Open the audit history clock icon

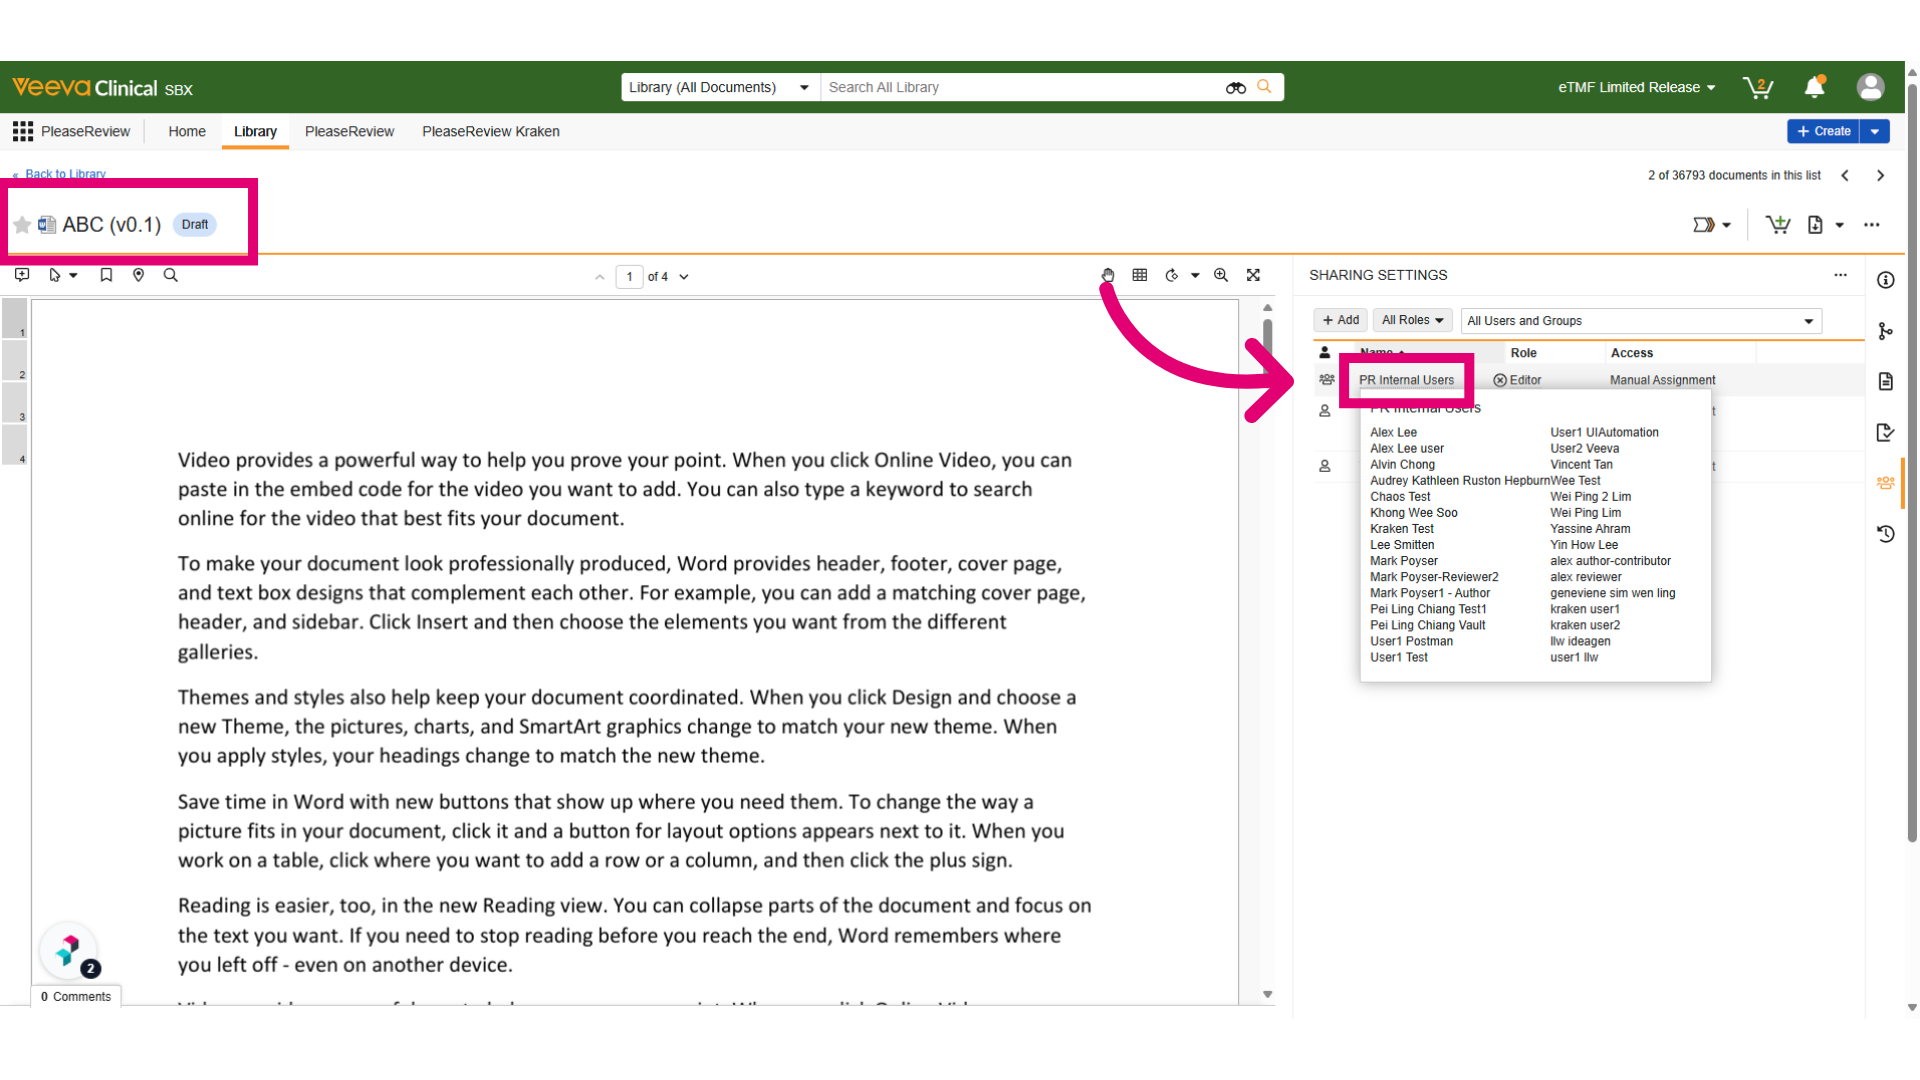click(x=1886, y=534)
